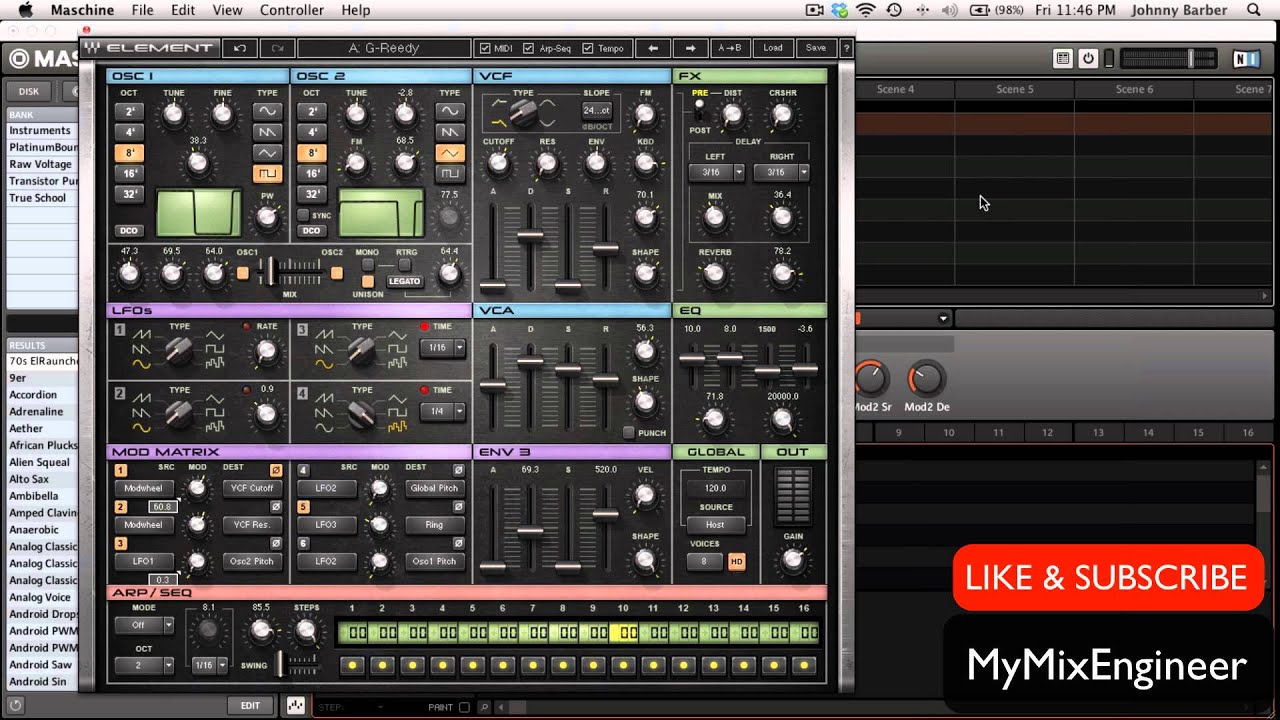Click the Maschine mixer view icon near EDIT
Viewport: 1280px width, 720px height.
(x=296, y=705)
